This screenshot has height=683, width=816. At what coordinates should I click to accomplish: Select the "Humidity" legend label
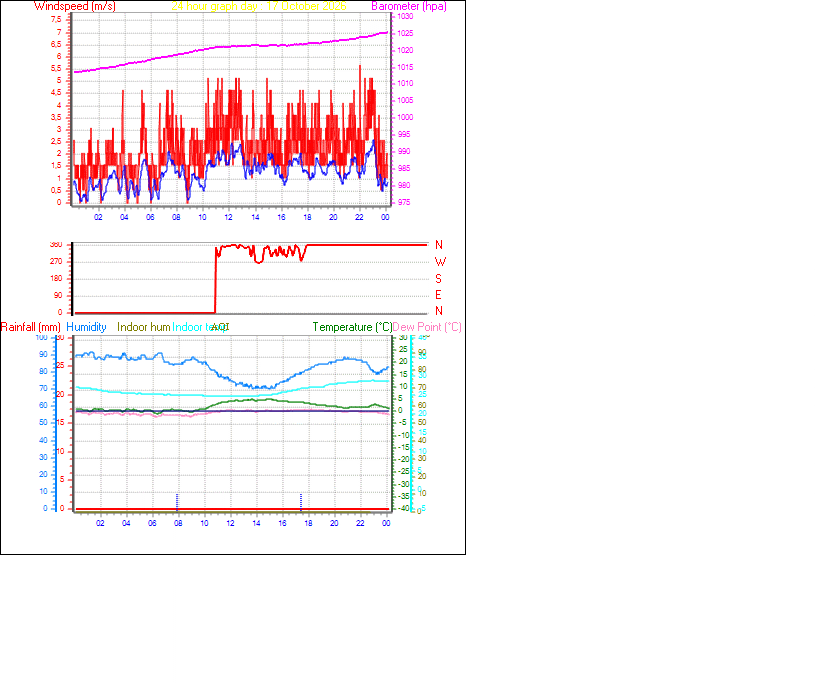[x=86, y=327]
